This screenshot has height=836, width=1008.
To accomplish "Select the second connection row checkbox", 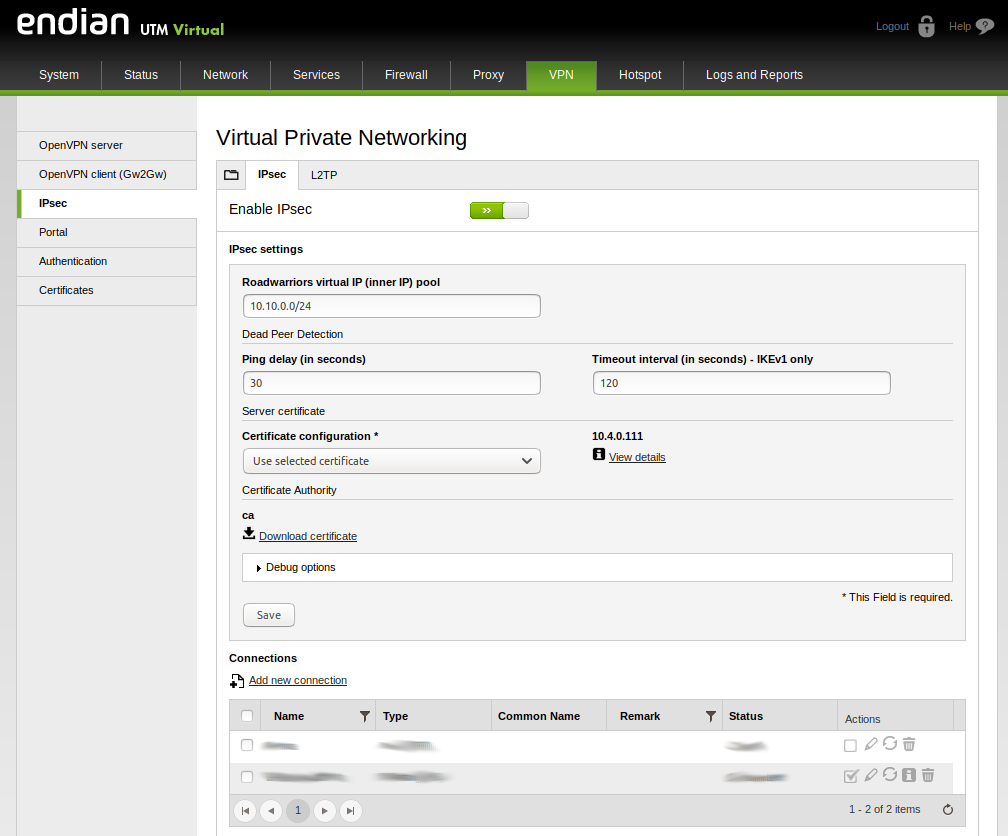I will point(247,777).
